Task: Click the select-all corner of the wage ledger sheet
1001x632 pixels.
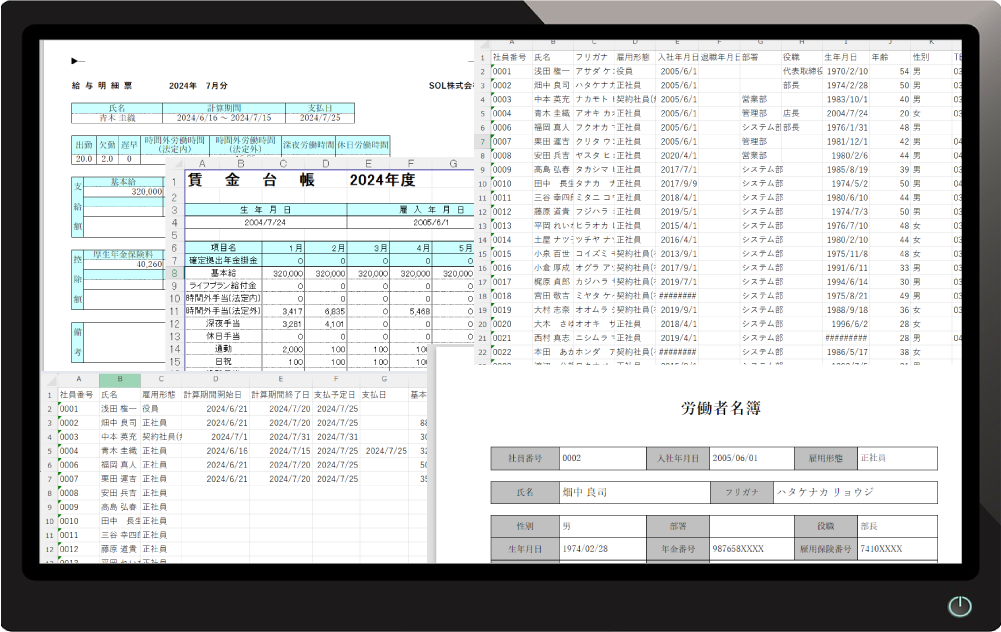Action: [x=175, y=164]
